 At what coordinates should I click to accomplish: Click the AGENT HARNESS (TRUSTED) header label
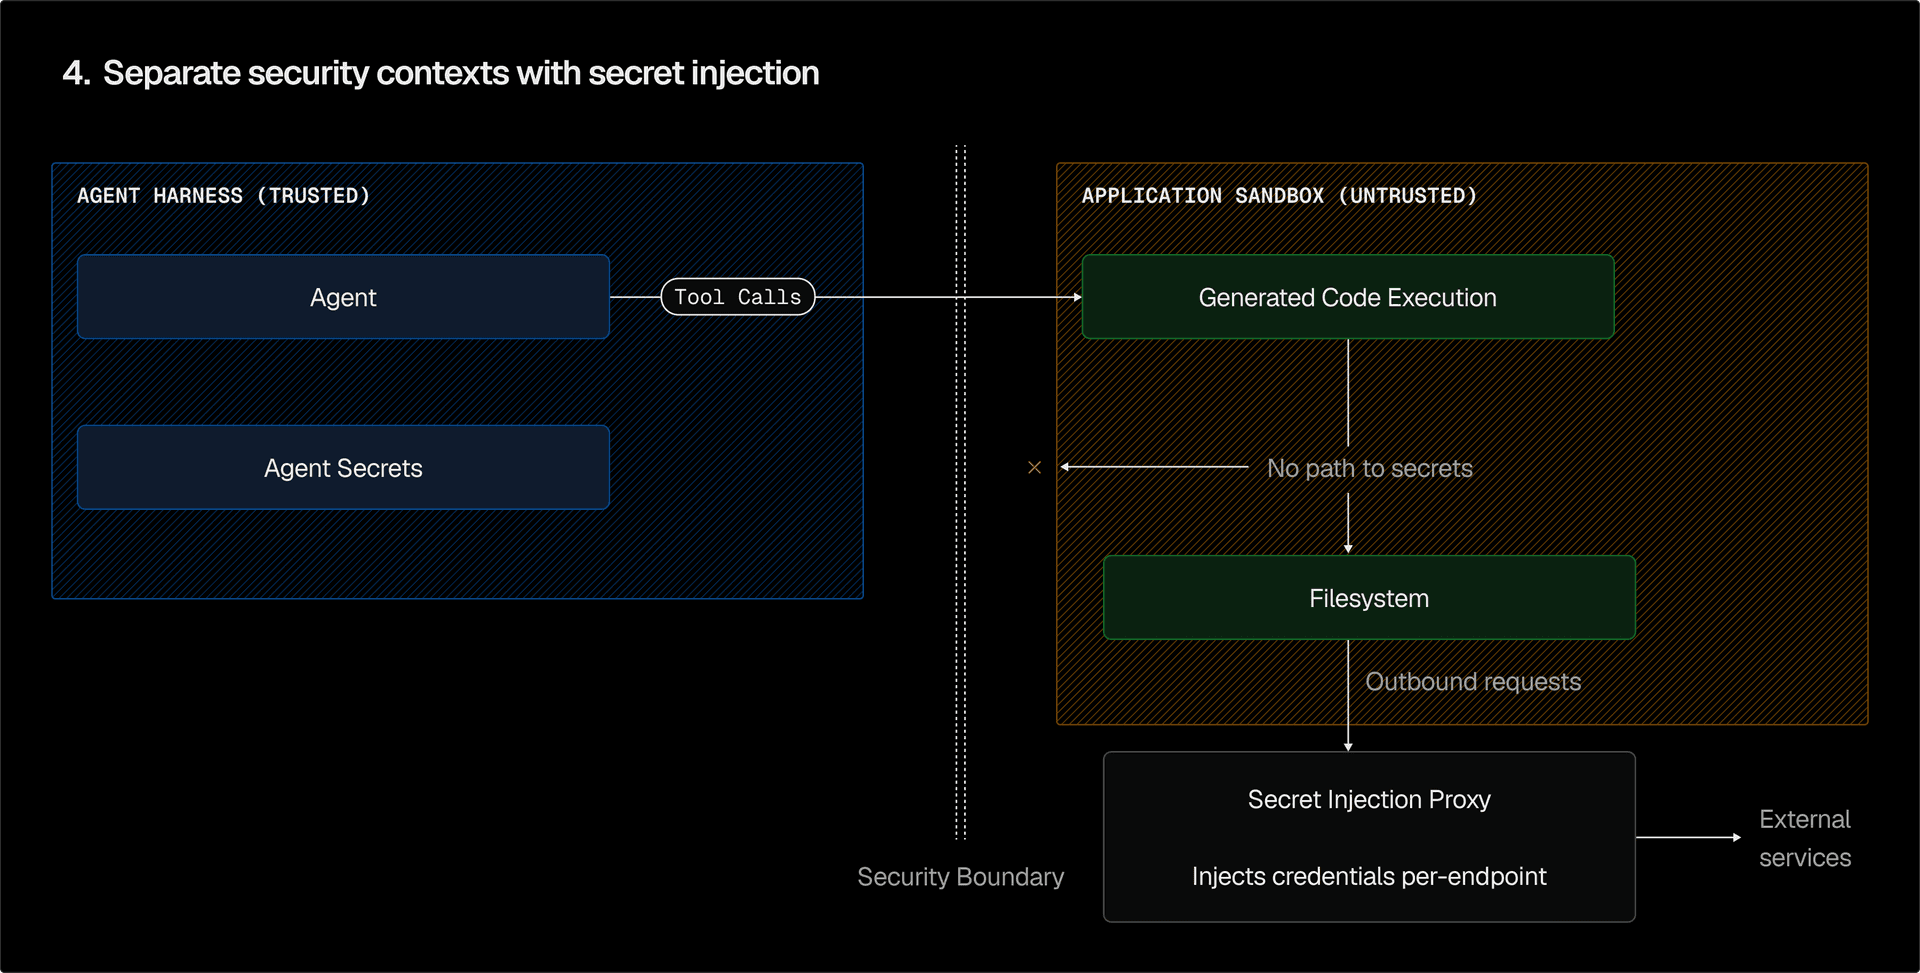(224, 195)
